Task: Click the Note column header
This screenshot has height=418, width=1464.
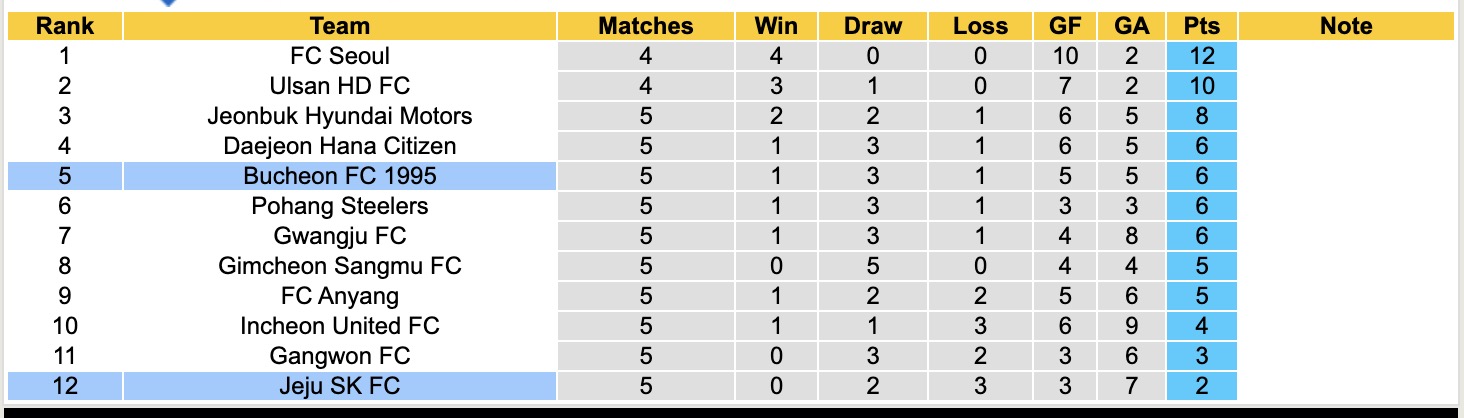Action: click(1346, 26)
